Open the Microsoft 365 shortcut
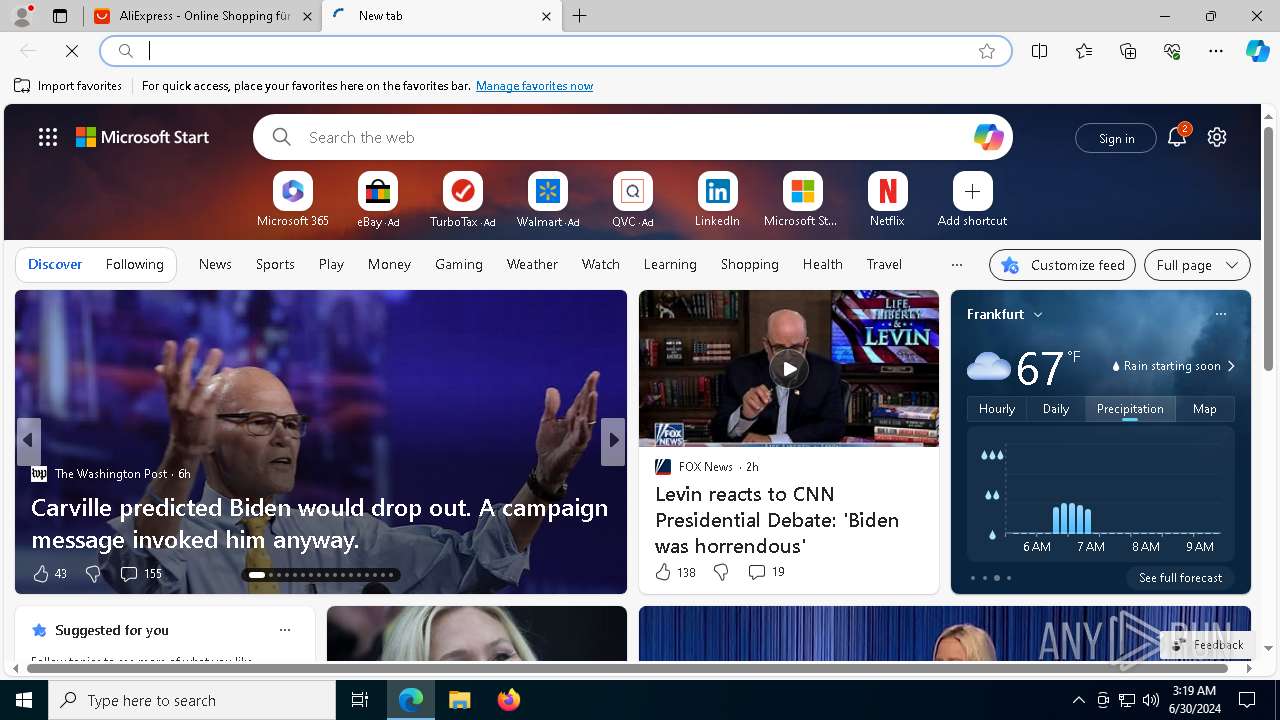The height and width of the screenshot is (720, 1280). [292, 191]
